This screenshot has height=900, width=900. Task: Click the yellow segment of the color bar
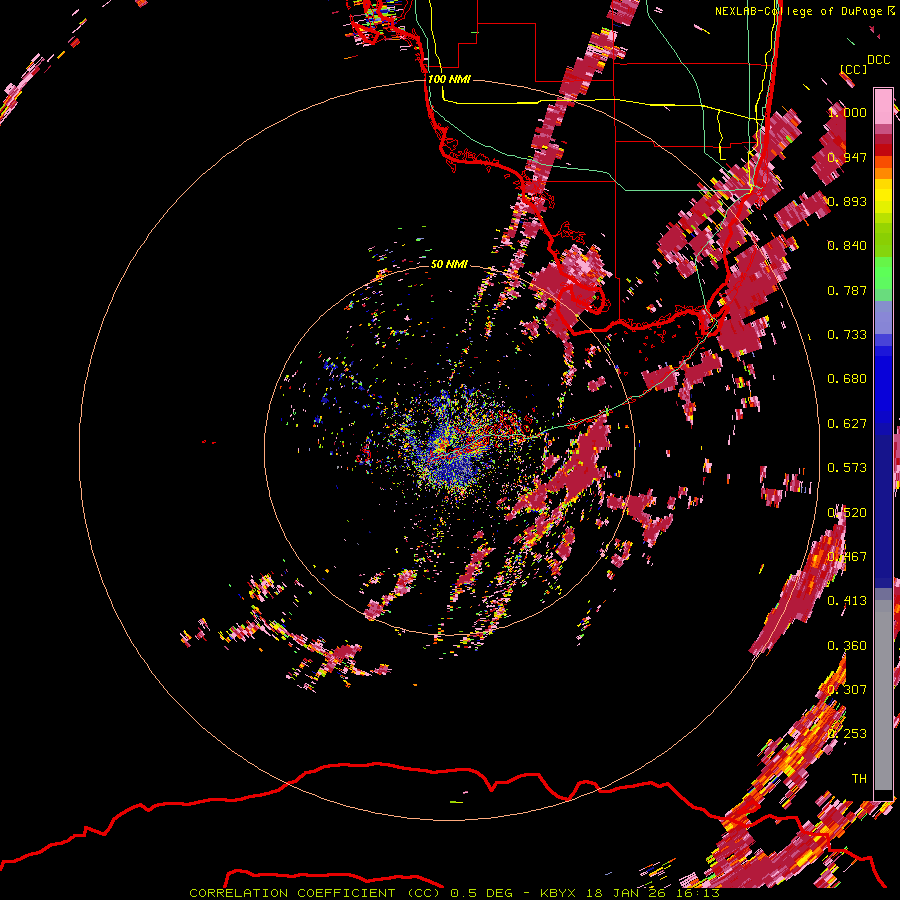coord(883,197)
